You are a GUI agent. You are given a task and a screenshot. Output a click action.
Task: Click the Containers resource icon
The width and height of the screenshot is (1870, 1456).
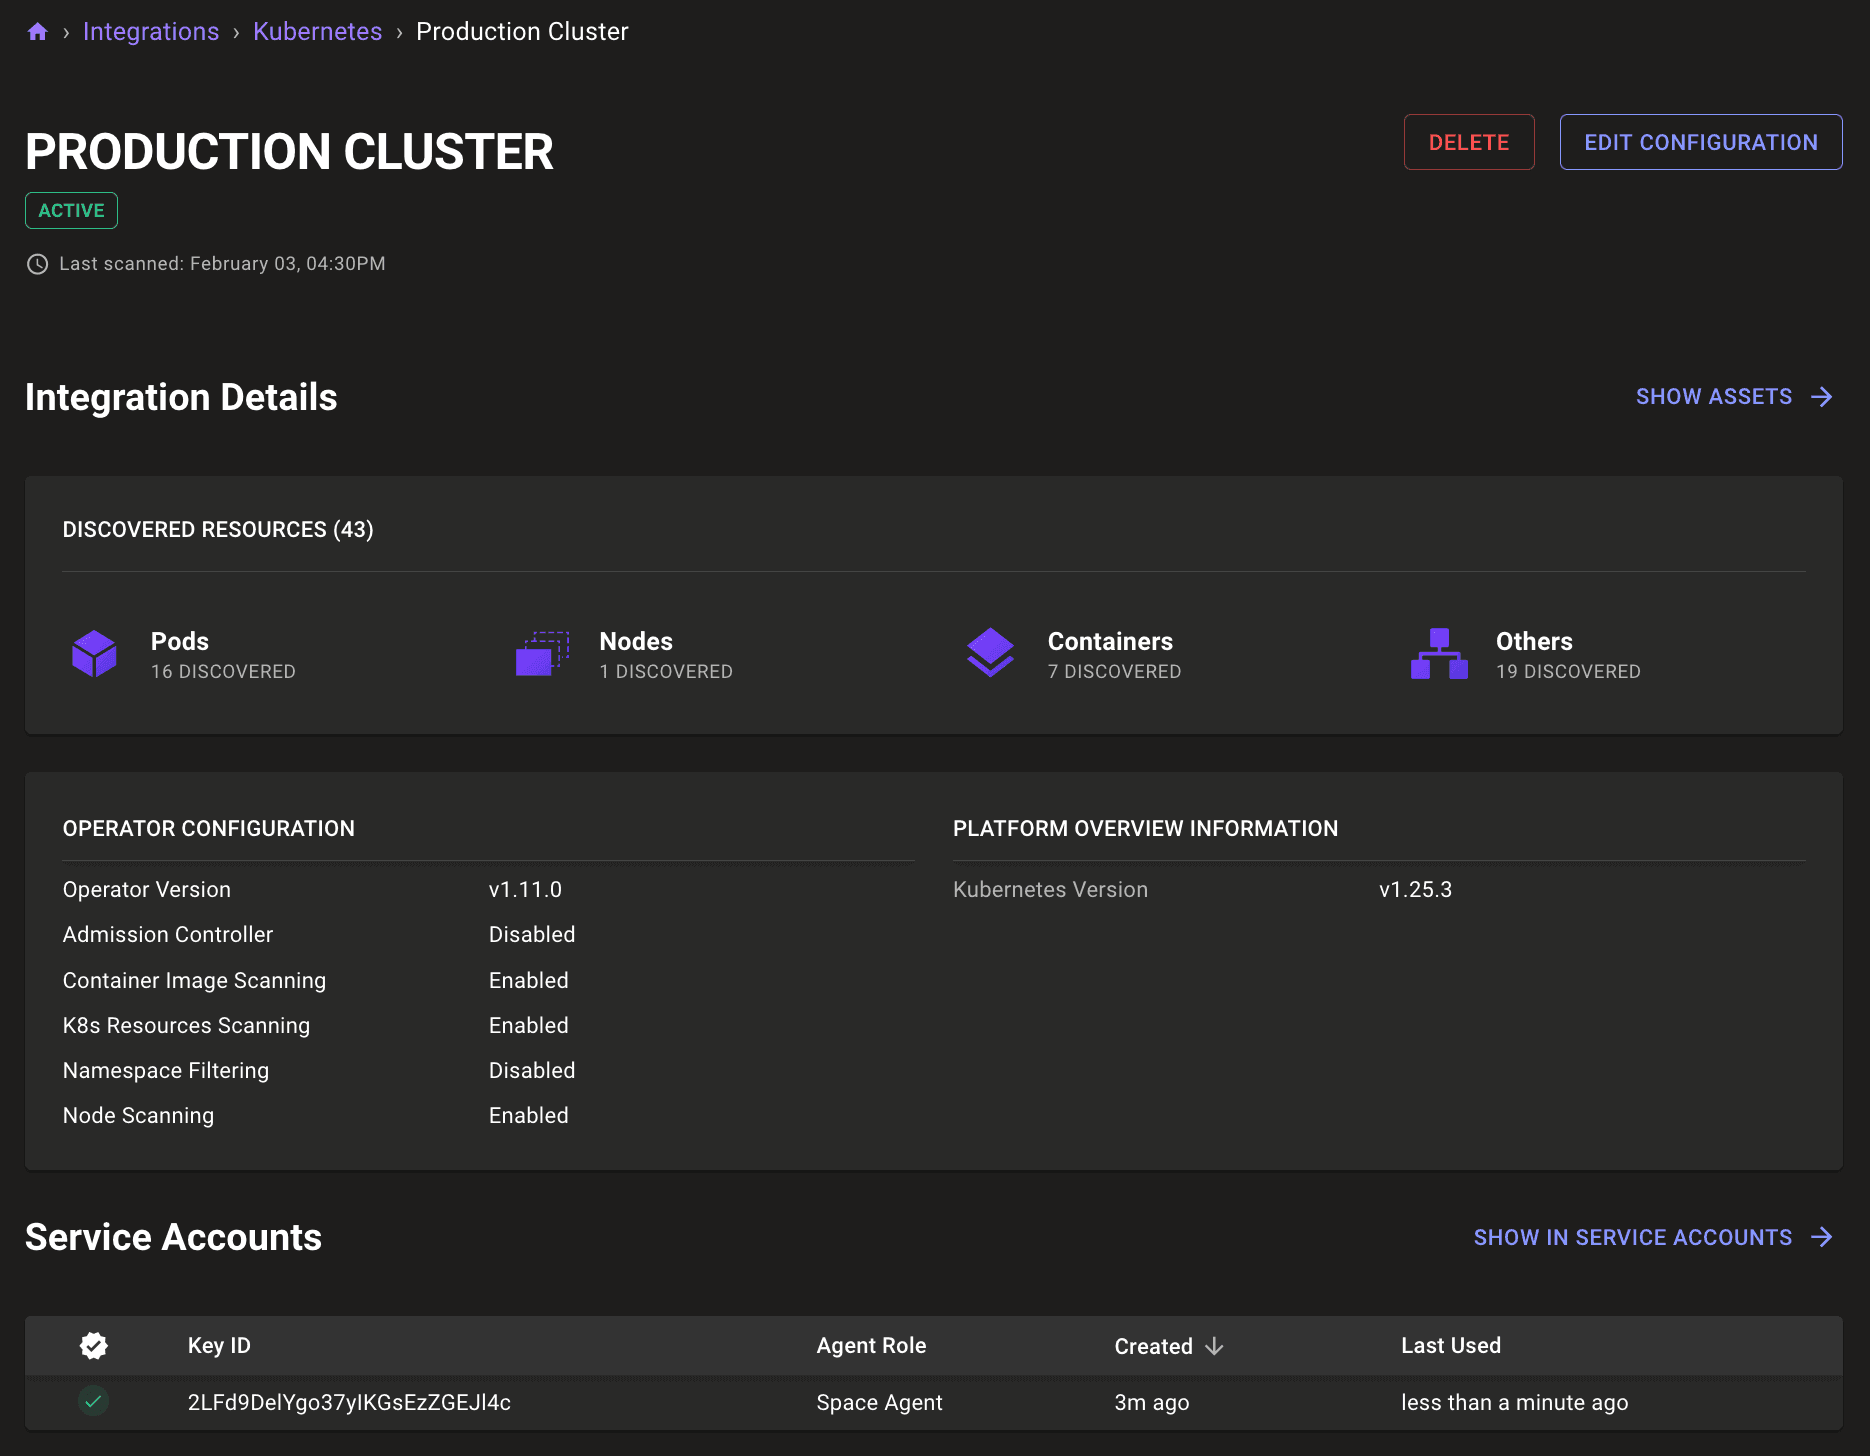990,654
